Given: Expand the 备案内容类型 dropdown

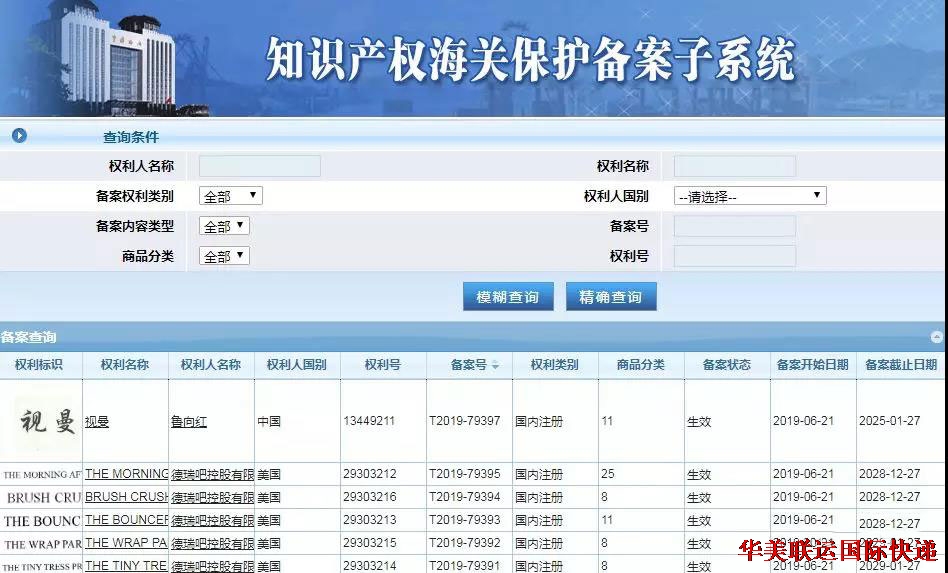Looking at the screenshot, I should 224,226.
